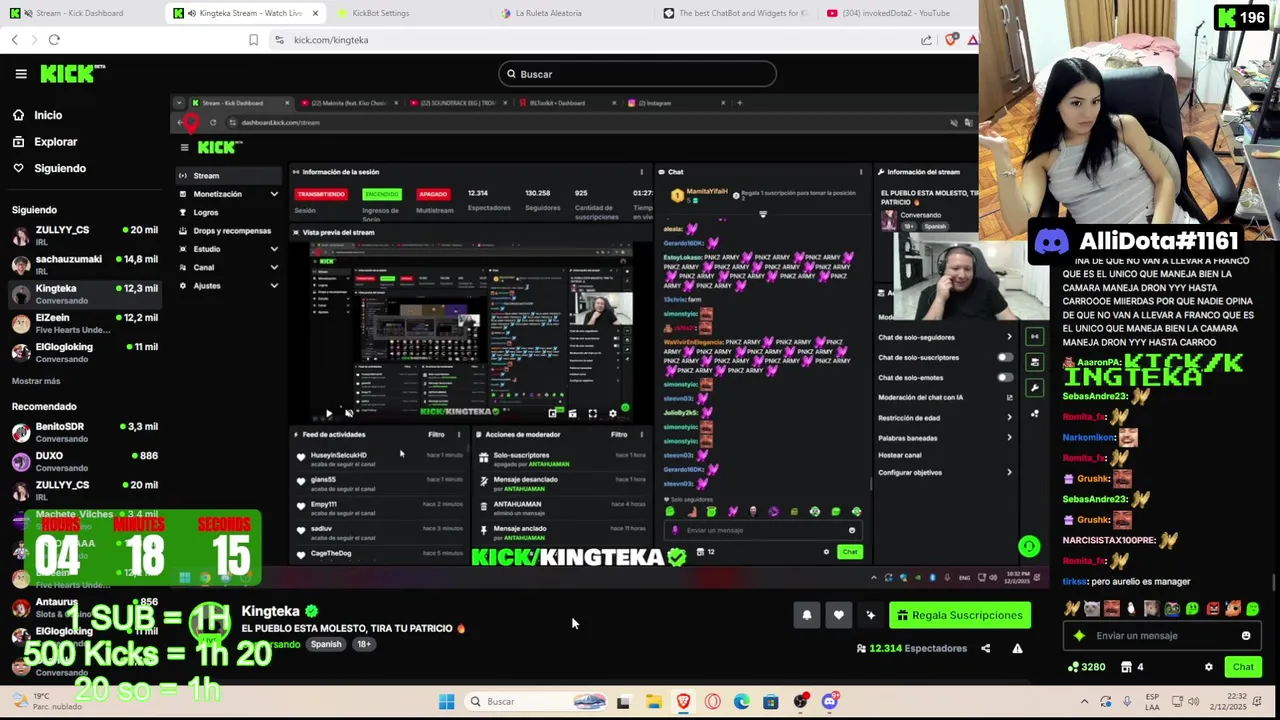Open Microsoft Edge from taskbar
The height and width of the screenshot is (720, 1280).
tap(741, 702)
